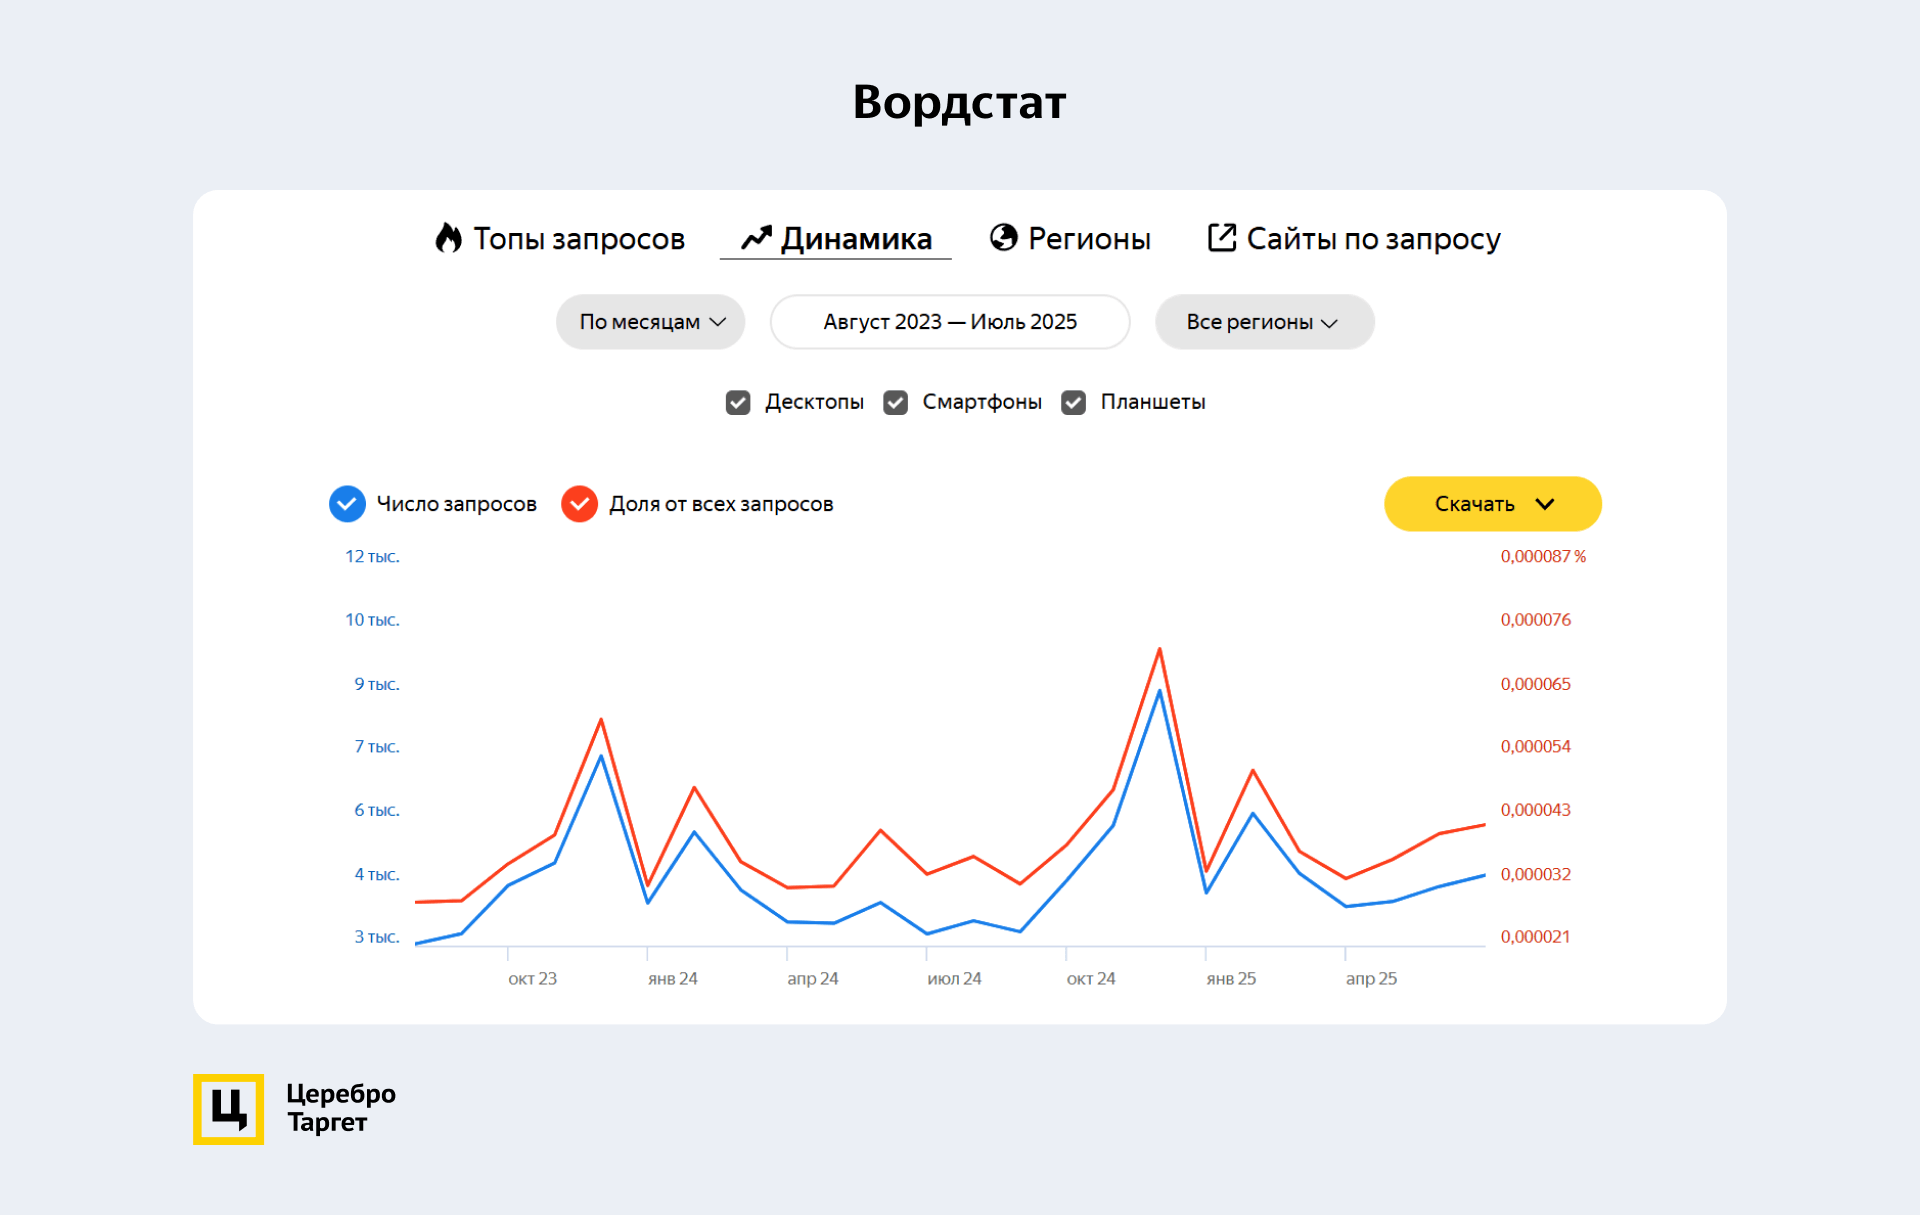The image size is (1920, 1215).
Task: Click the globe icon beside Регионы
Action: 1003,238
